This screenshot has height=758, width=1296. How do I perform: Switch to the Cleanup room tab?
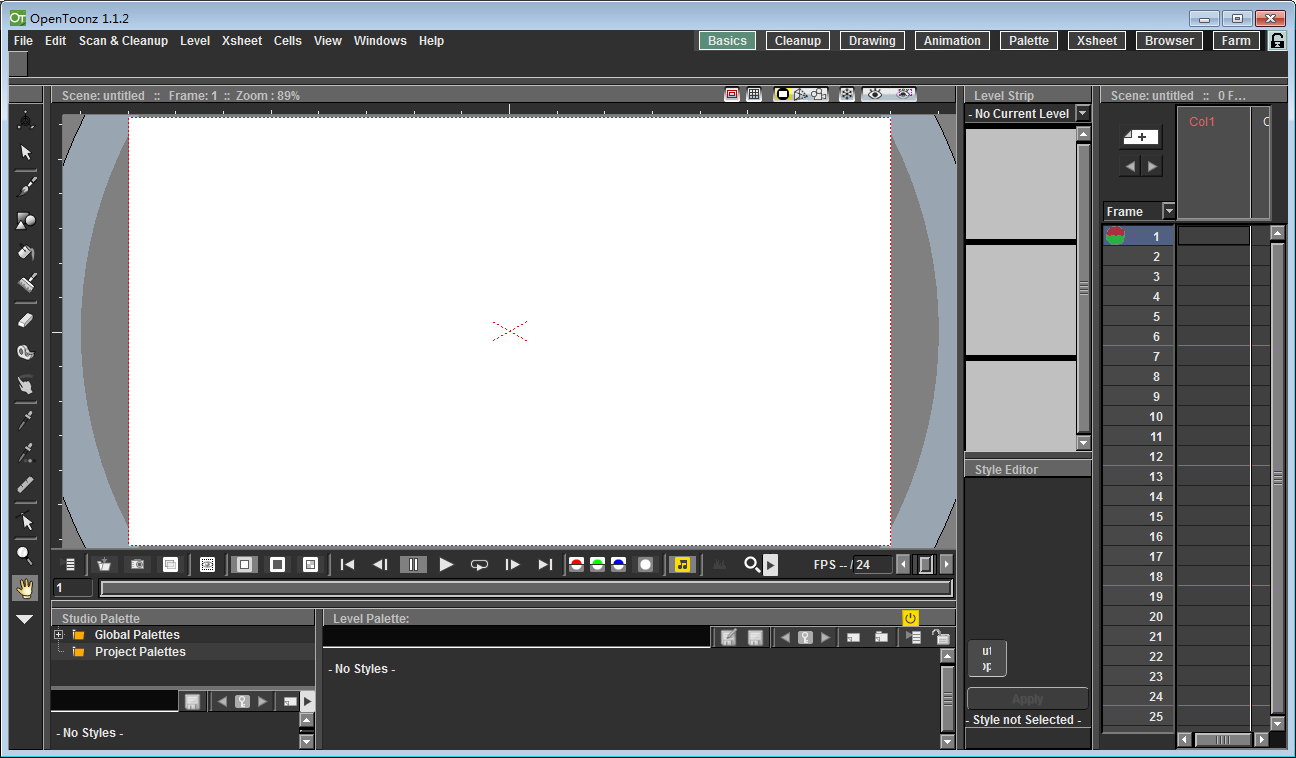798,41
